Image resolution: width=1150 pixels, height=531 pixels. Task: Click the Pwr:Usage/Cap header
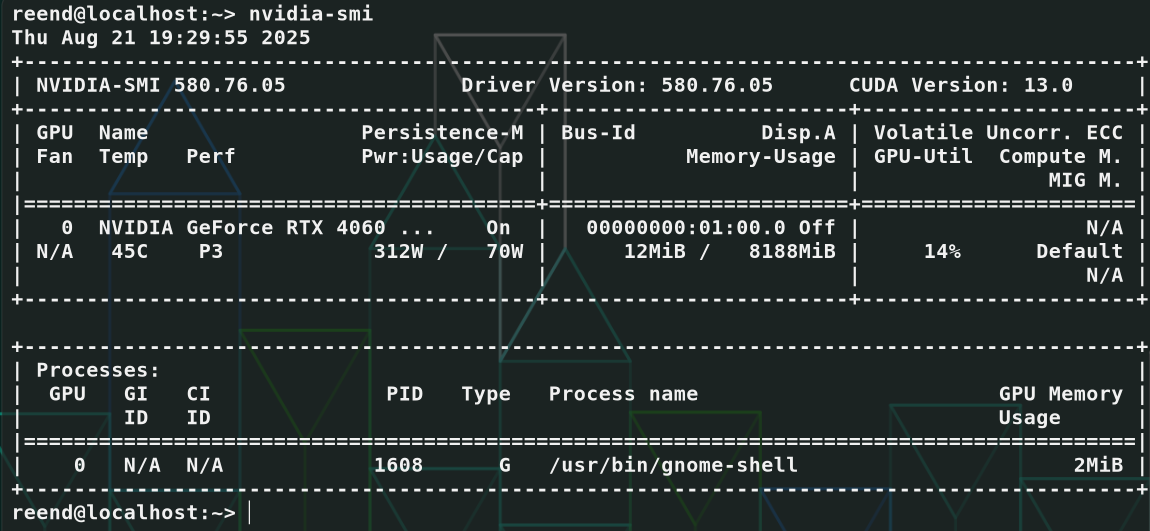(442, 156)
